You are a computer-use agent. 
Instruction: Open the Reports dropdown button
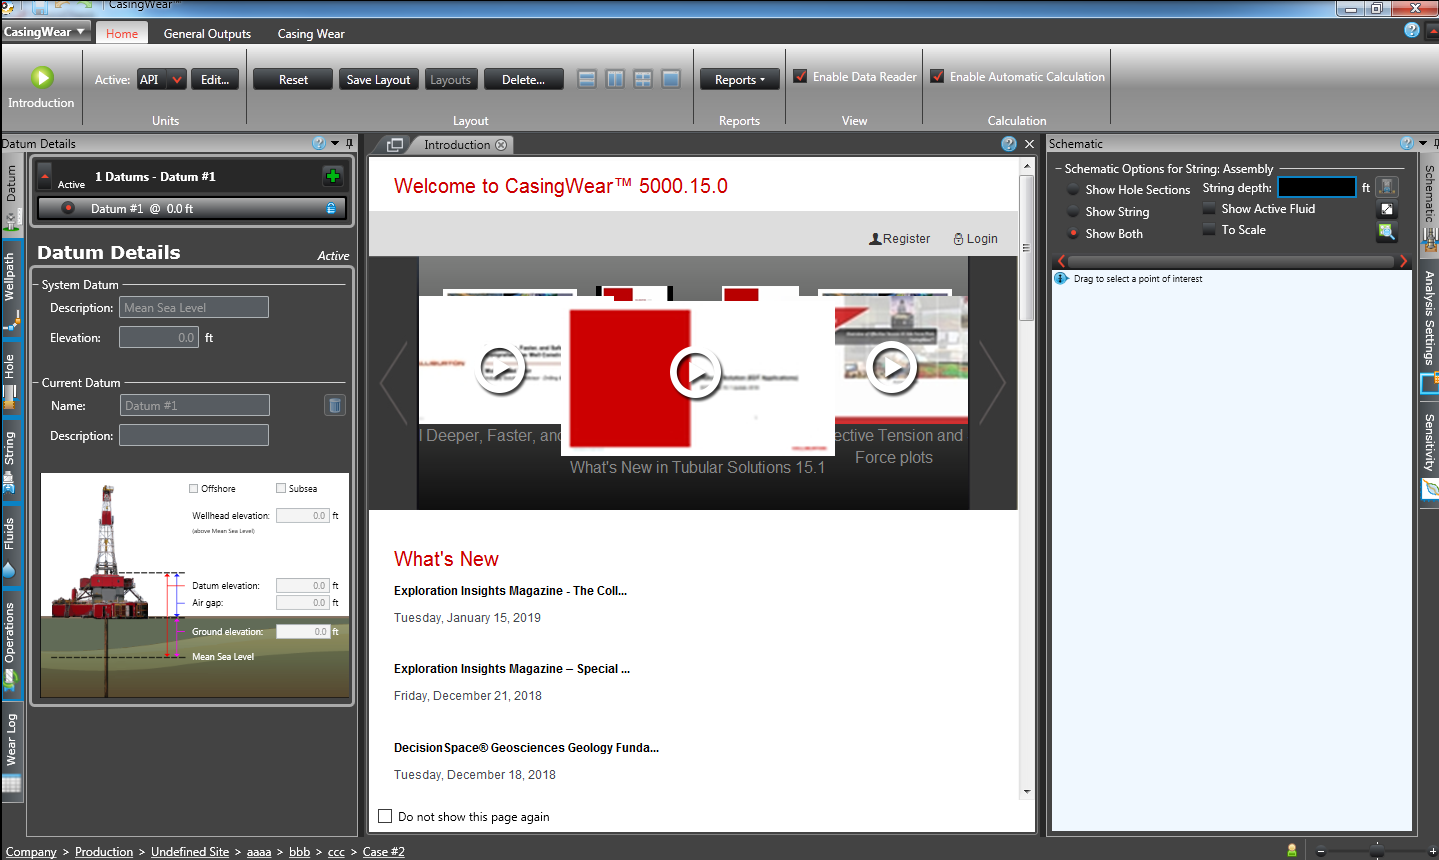coord(740,79)
